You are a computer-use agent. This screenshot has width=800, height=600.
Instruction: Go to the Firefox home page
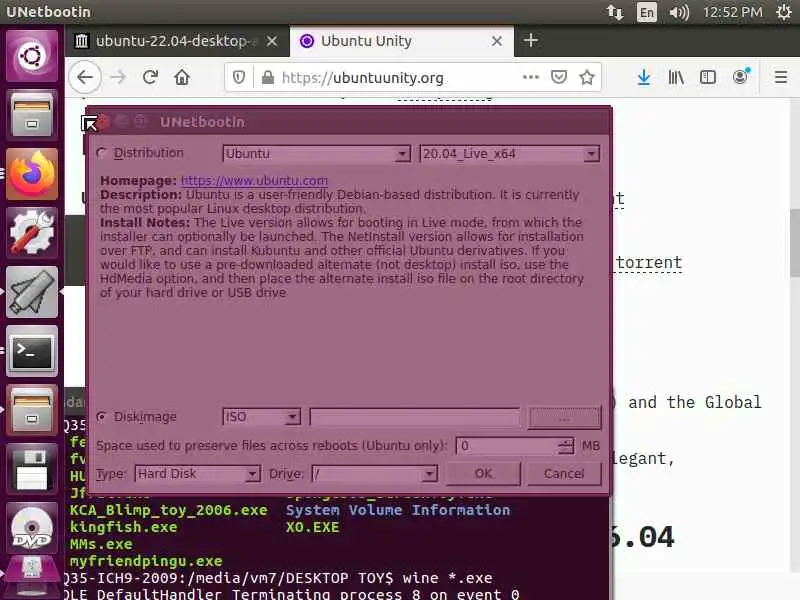tap(182, 78)
